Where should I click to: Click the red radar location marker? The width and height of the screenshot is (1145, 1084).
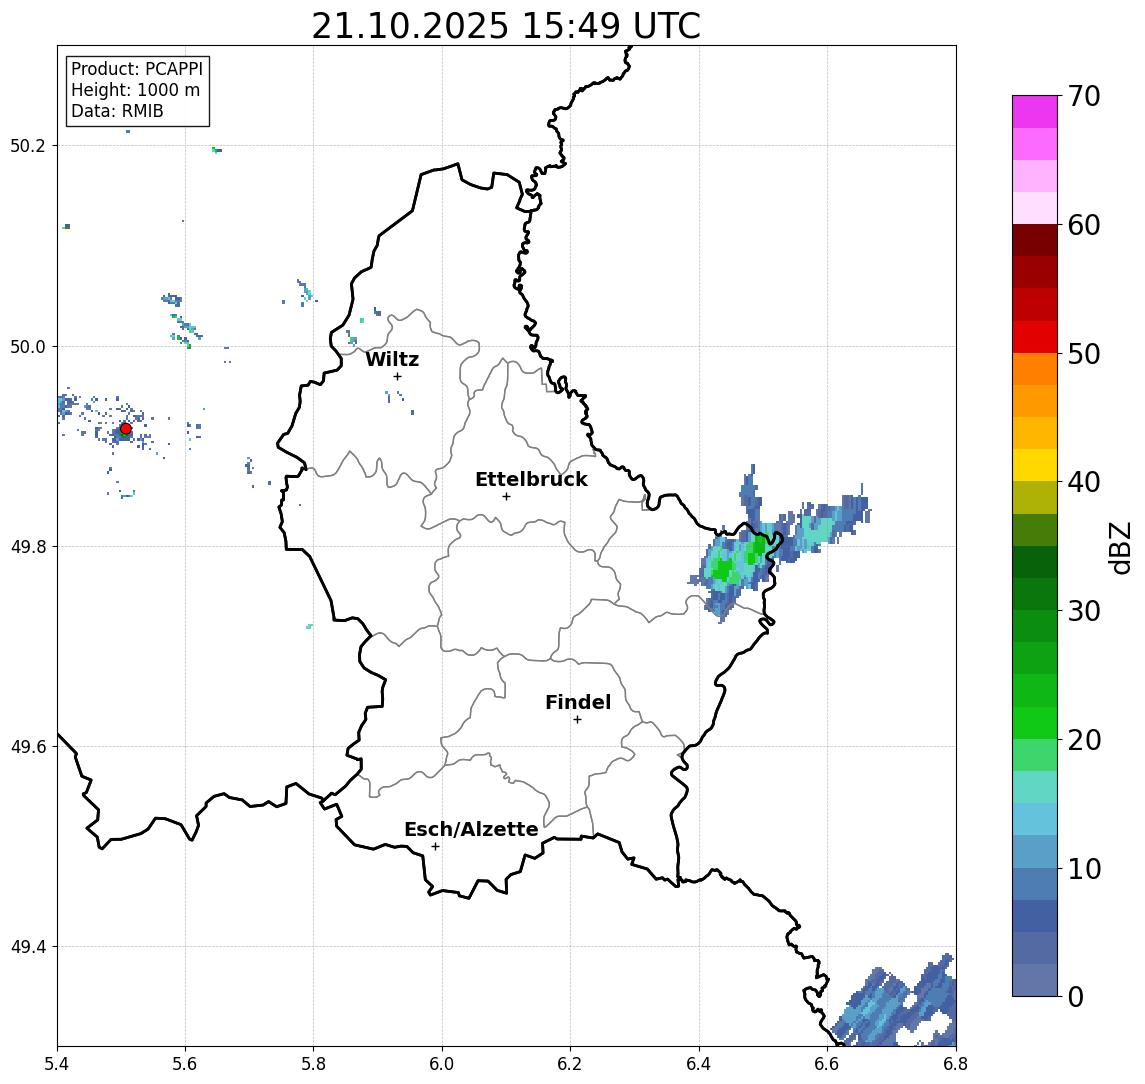click(x=126, y=429)
